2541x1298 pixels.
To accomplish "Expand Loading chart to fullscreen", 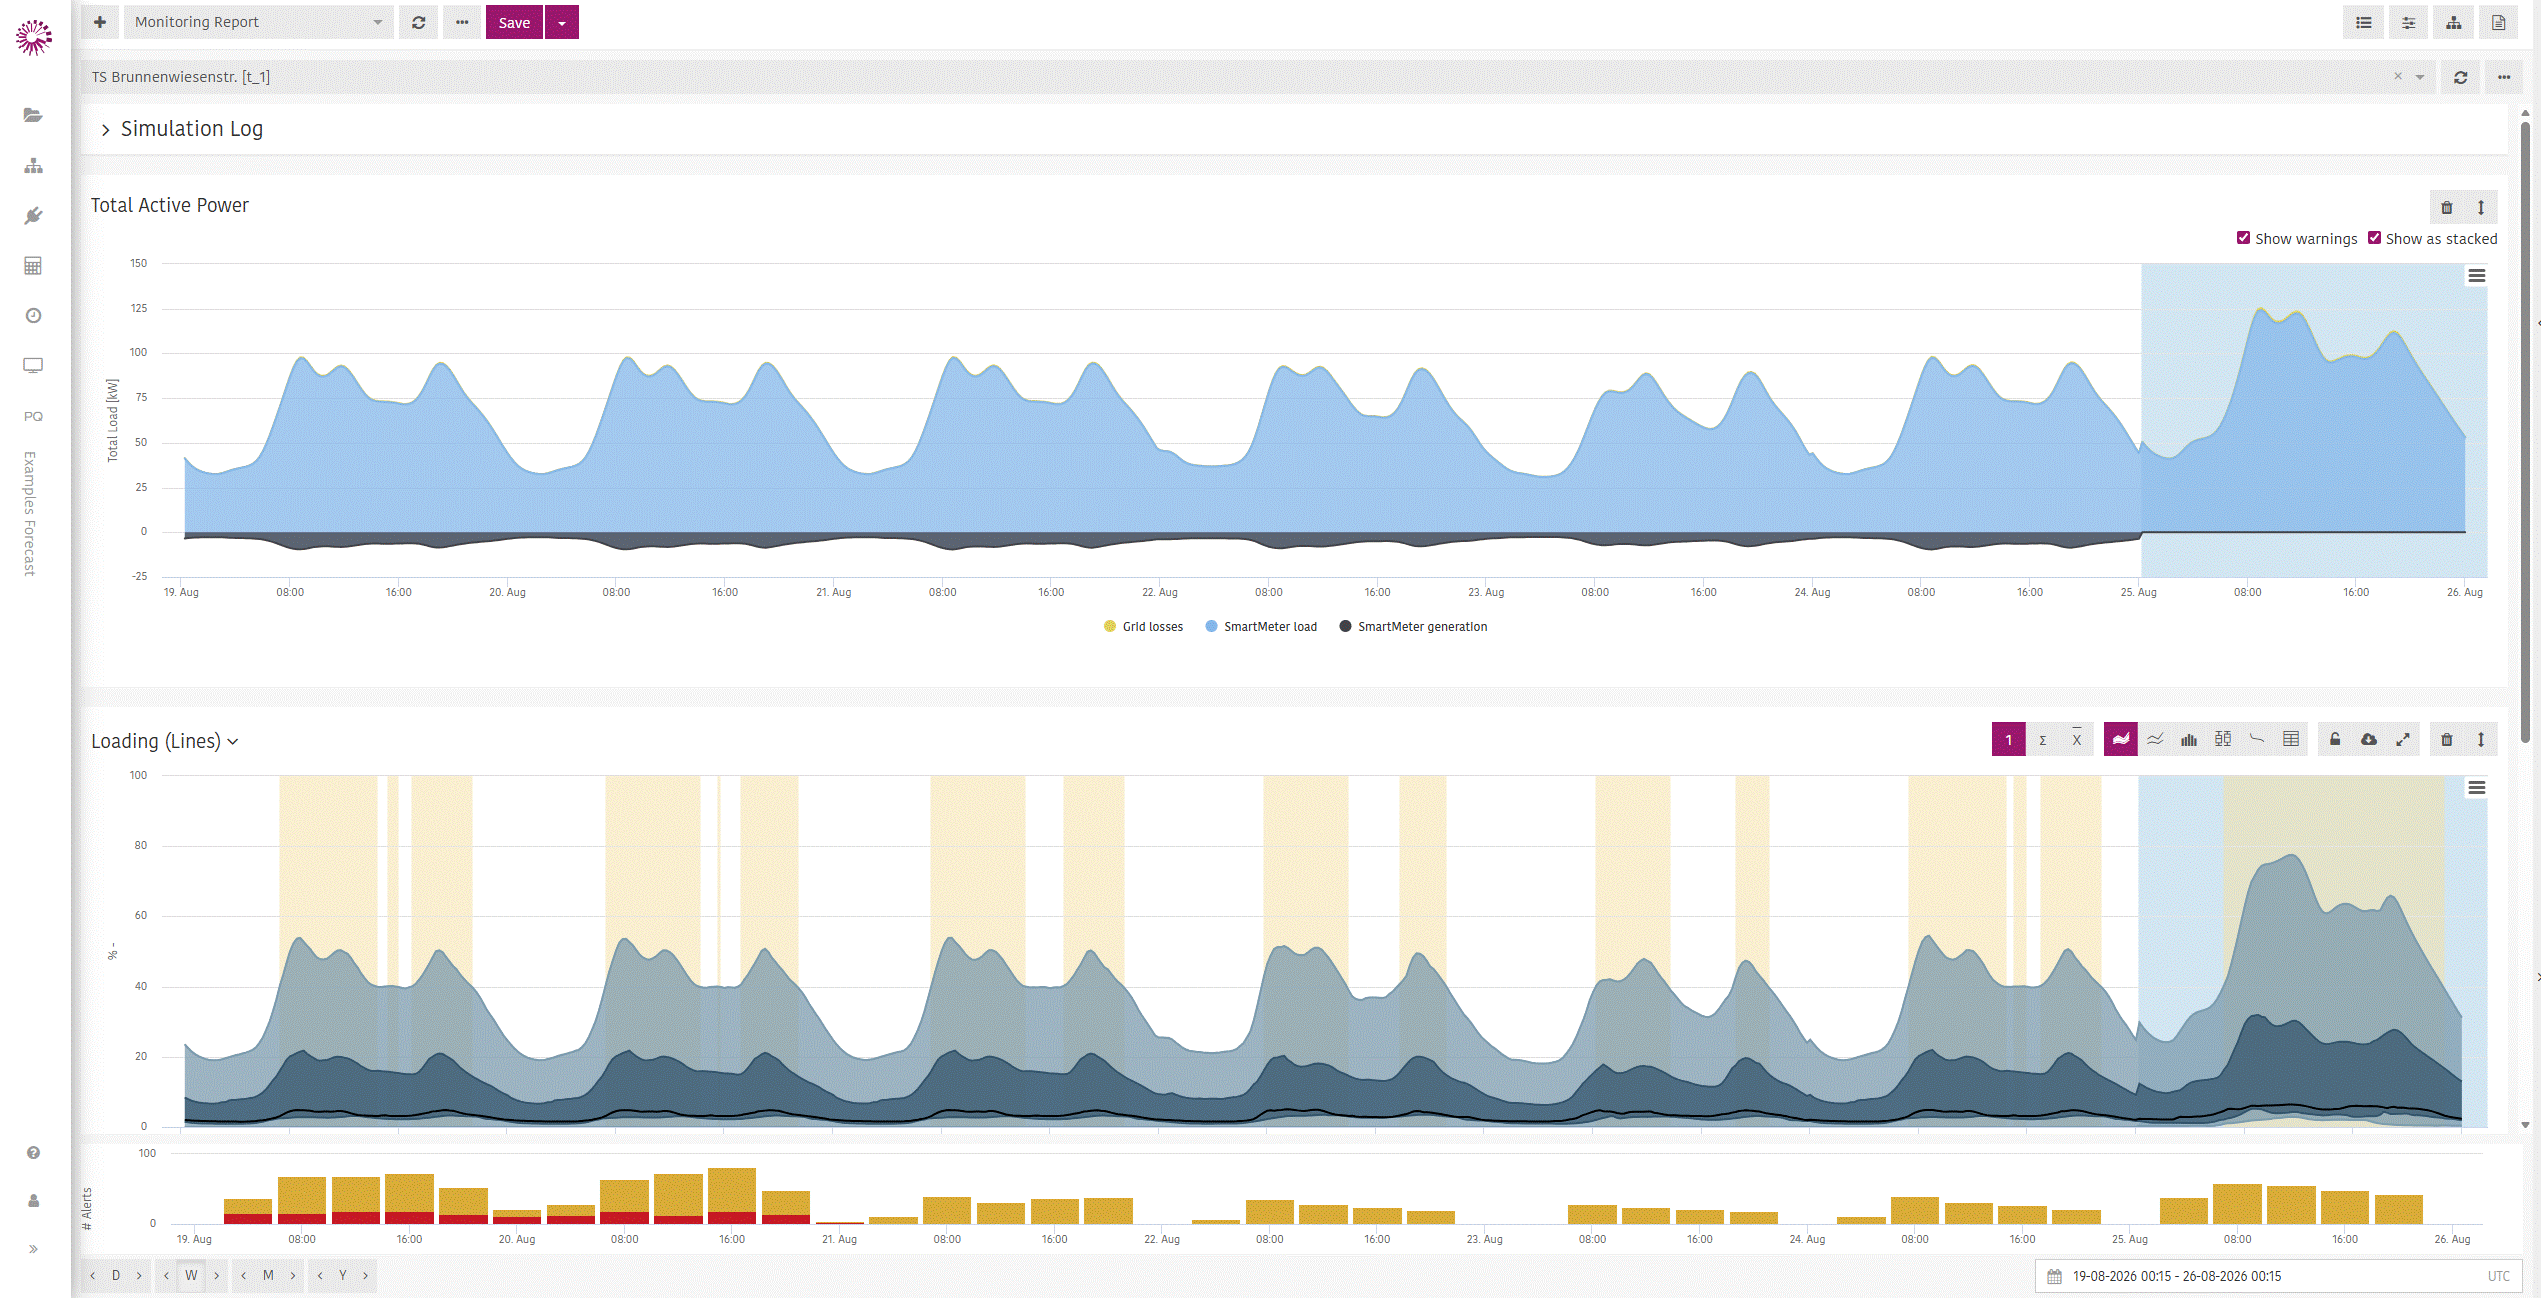I will pos(2403,740).
